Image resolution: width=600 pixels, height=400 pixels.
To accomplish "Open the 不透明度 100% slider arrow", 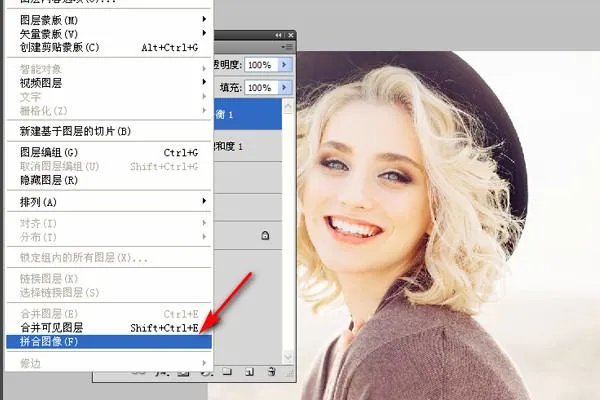I will (284, 65).
